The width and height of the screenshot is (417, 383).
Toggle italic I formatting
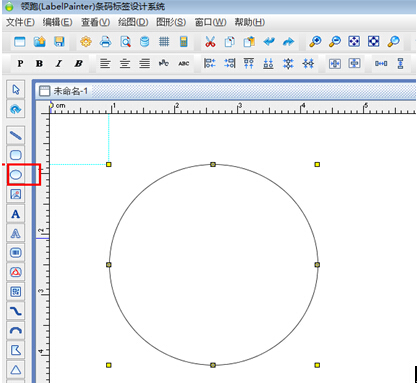(59, 63)
